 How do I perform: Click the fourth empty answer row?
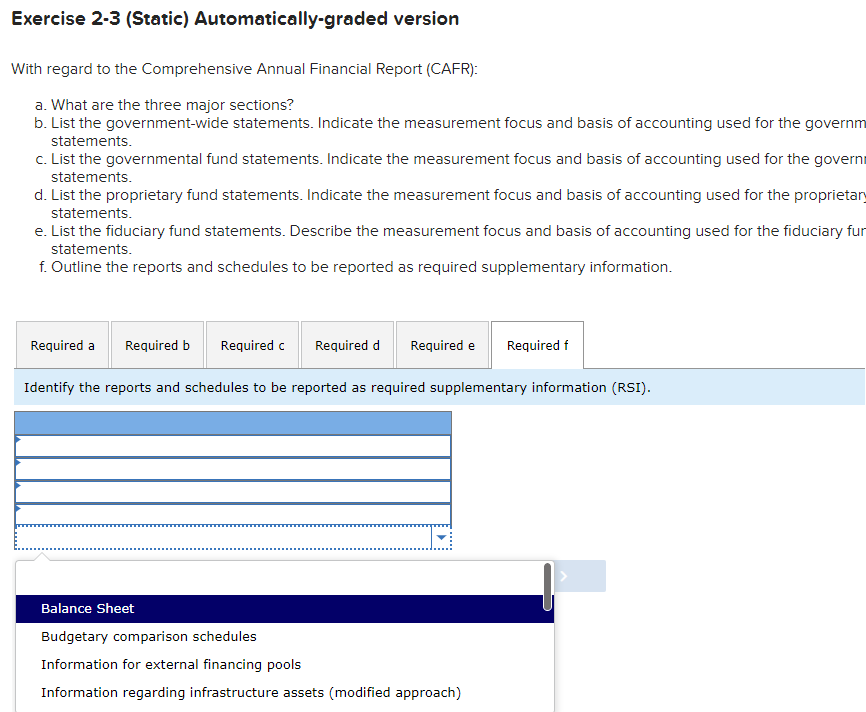click(x=233, y=515)
